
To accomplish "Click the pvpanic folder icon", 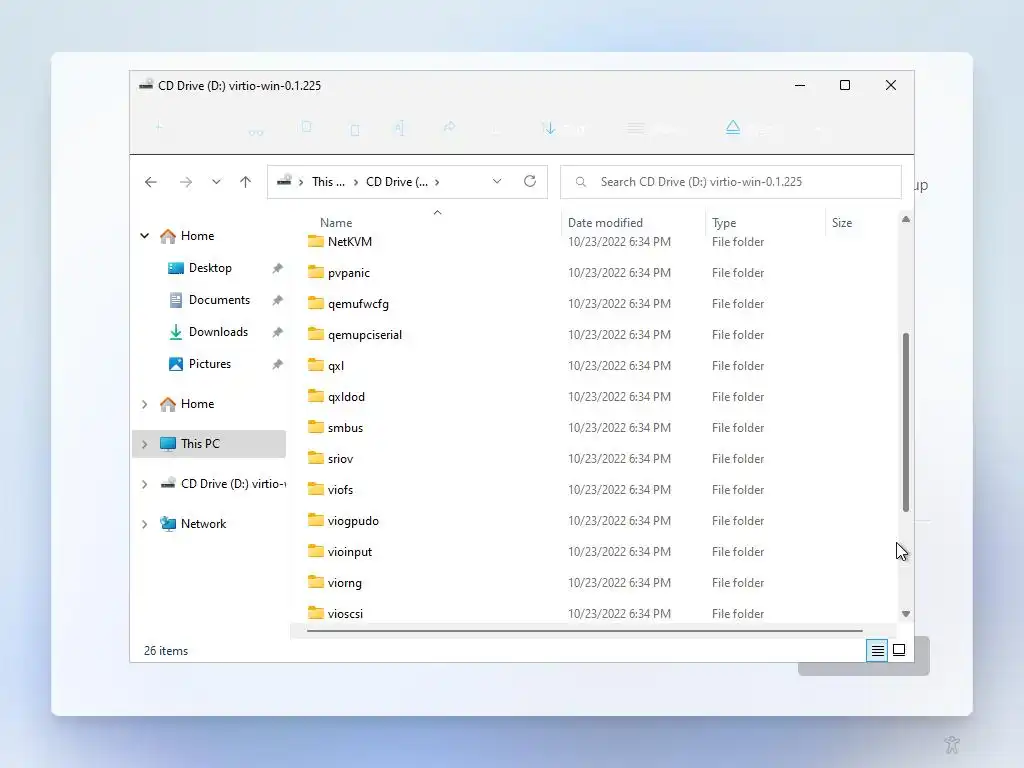I will [315, 272].
